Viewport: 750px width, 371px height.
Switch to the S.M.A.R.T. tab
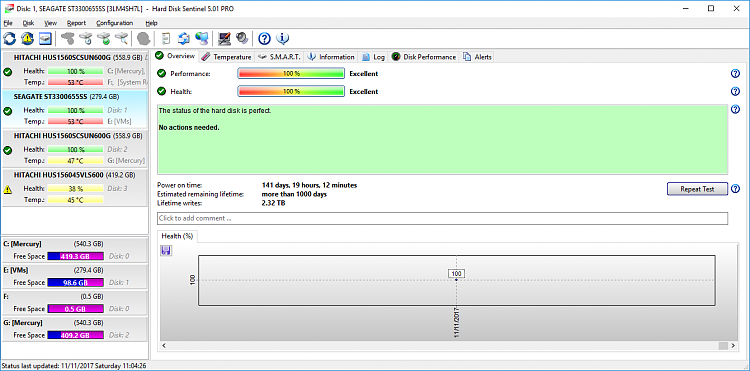pyautogui.click(x=279, y=57)
